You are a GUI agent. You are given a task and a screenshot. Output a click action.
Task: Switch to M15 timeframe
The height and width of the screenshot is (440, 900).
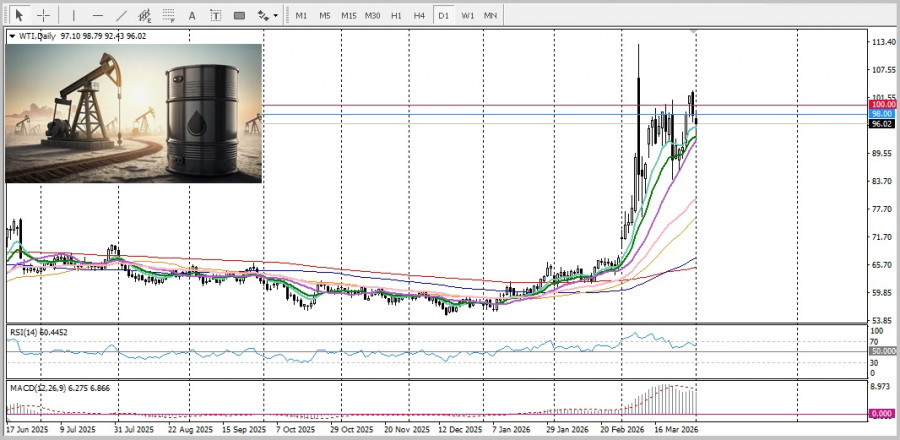[348, 16]
